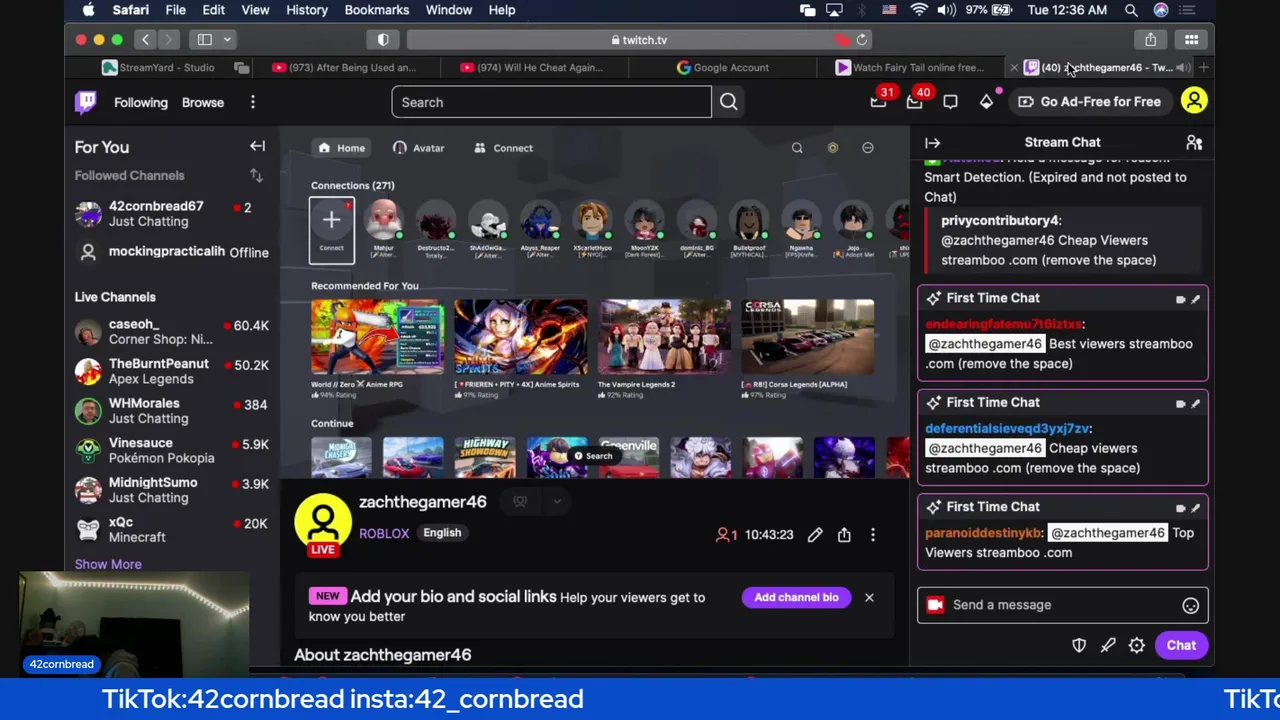The height and width of the screenshot is (720, 1280).
Task: Click Go Ad-Free for Free button
Action: point(1090,102)
